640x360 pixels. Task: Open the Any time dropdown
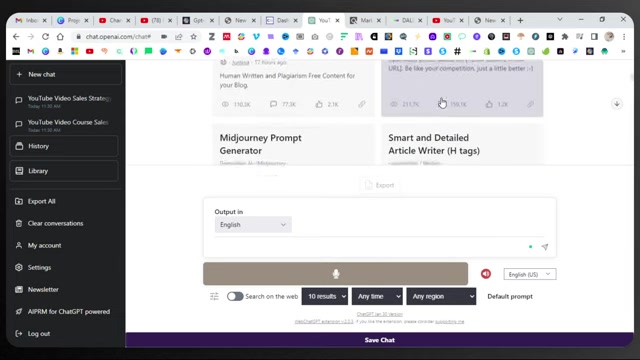click(x=377, y=296)
